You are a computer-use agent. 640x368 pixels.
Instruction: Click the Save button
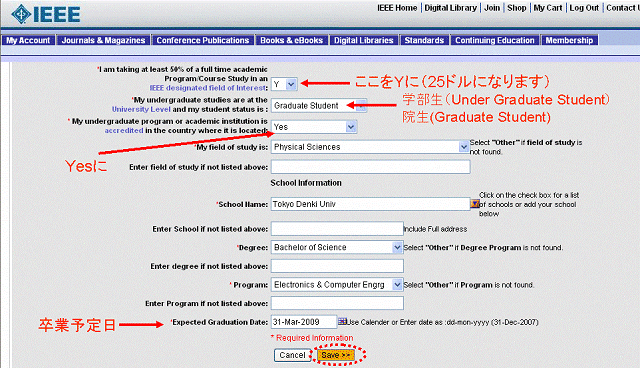336,355
